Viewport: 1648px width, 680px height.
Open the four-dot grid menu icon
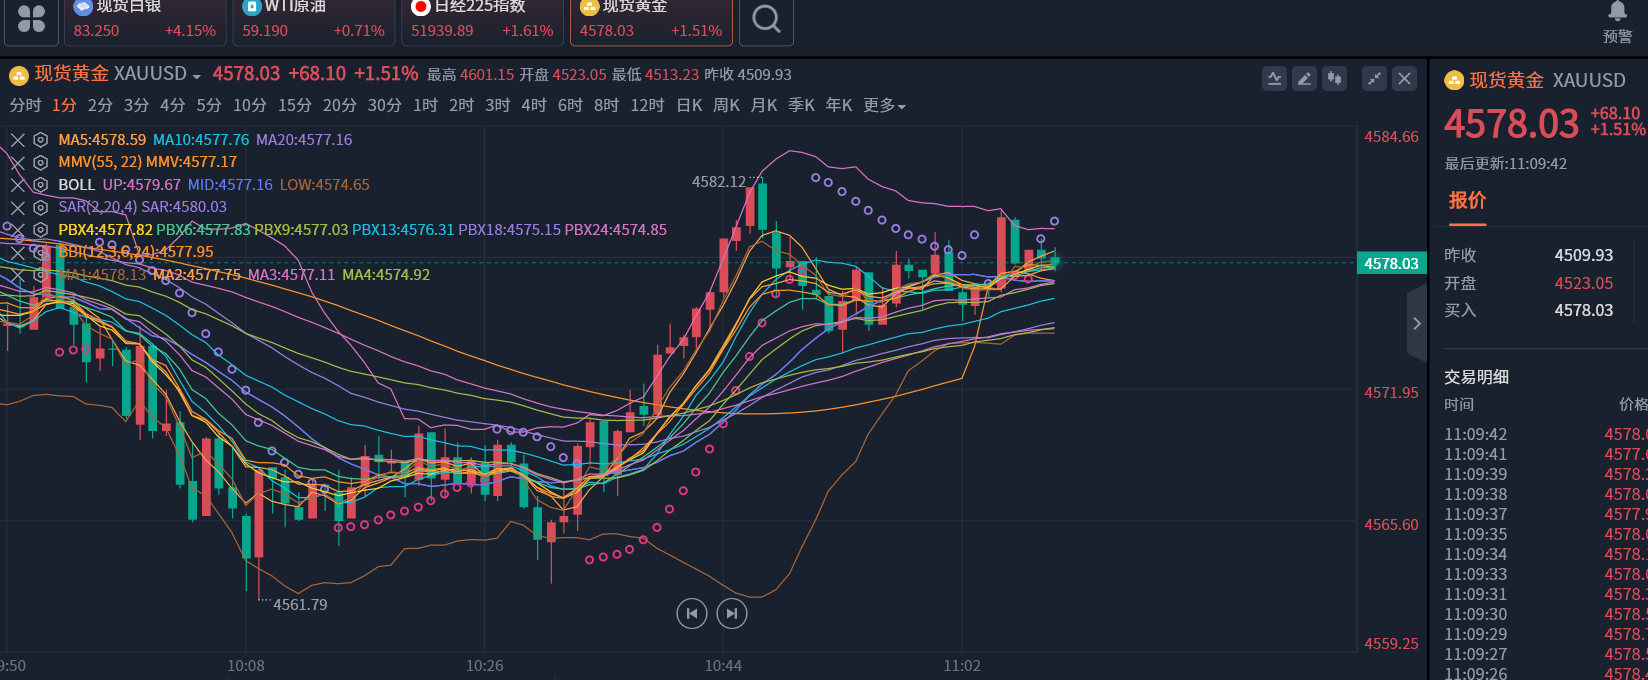[x=31, y=20]
